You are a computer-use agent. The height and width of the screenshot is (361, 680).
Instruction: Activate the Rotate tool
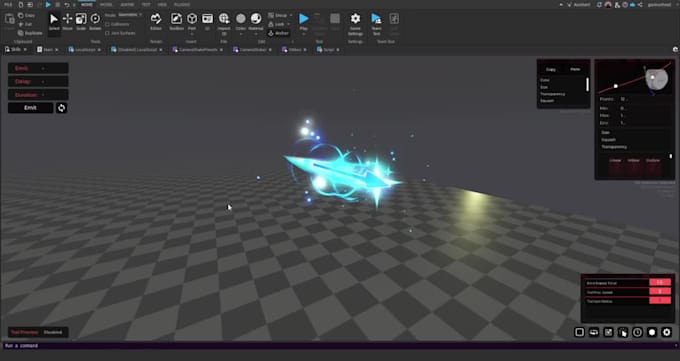(x=95, y=22)
